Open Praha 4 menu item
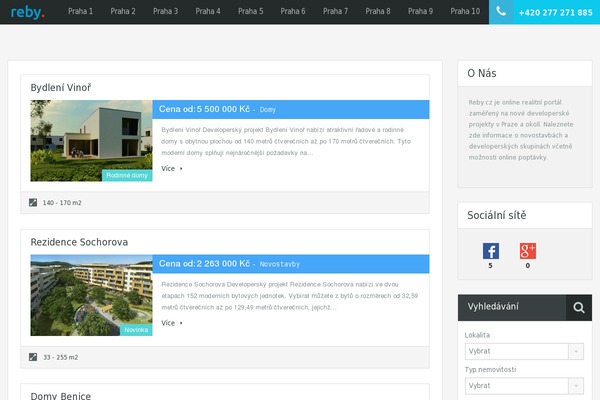Image resolution: width=600 pixels, height=400 pixels. point(208,11)
